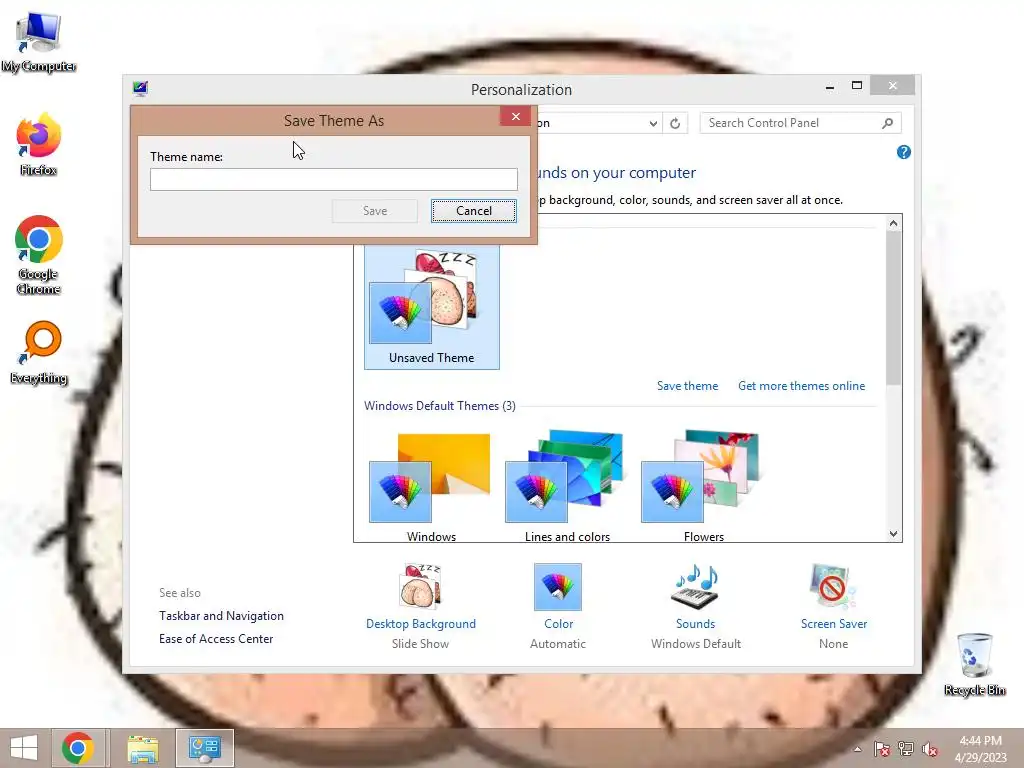Viewport: 1024px width, 768px height.
Task: Open the Sounds settings icon
Action: coord(696,586)
